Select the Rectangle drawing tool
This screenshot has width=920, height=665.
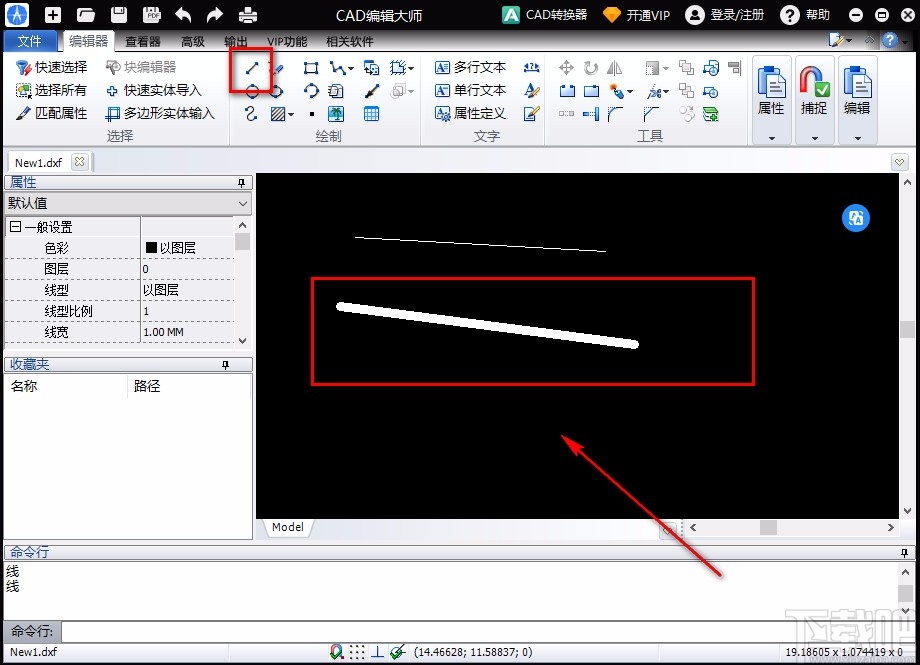pyautogui.click(x=311, y=68)
